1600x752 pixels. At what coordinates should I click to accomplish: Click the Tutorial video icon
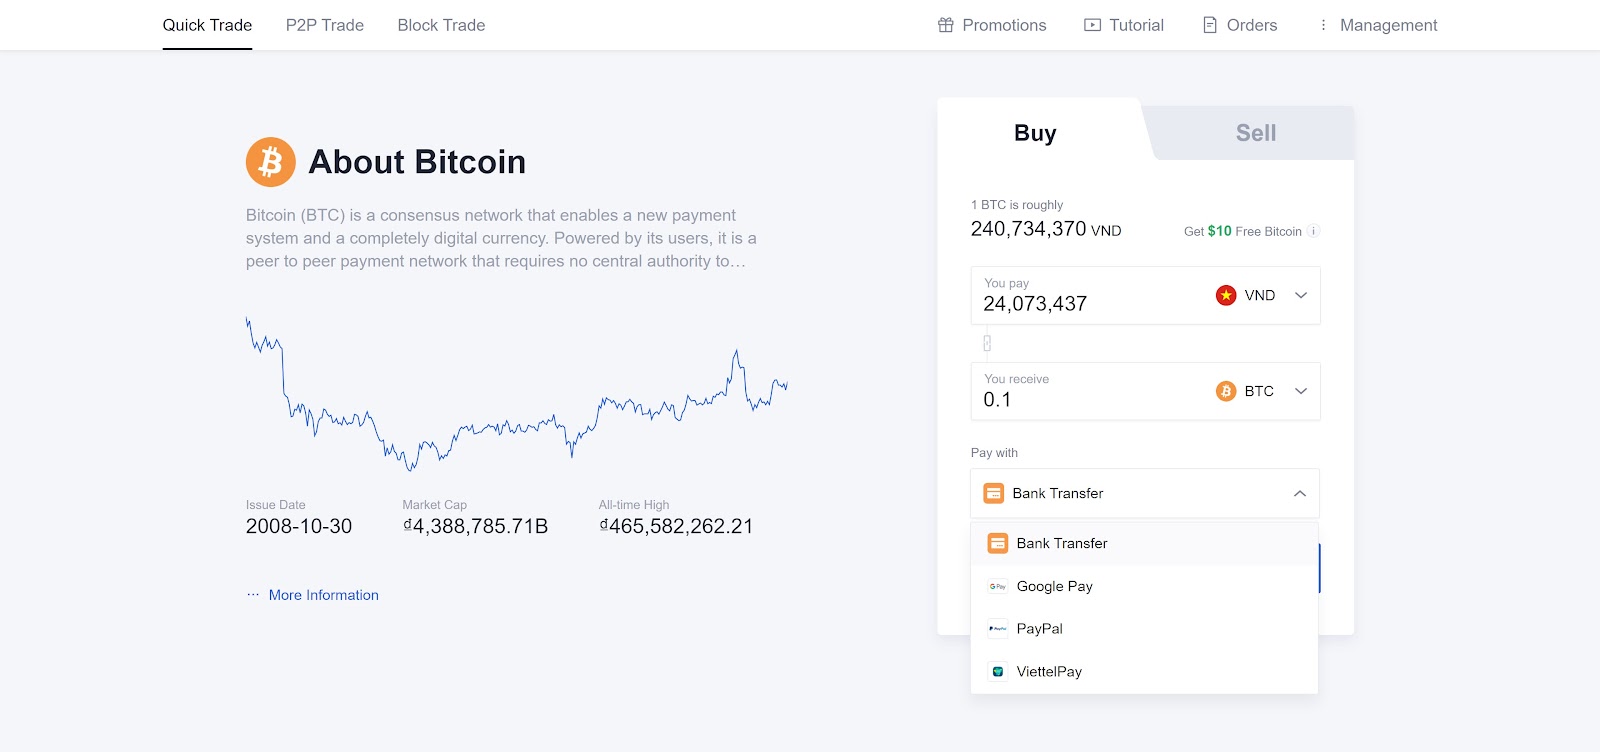tap(1092, 25)
